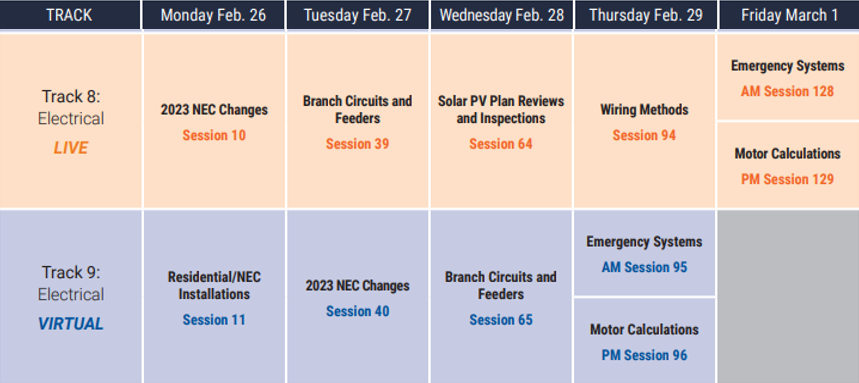859x383 pixels.
Task: Open Session 40 in the virtual track
Action: (357, 311)
